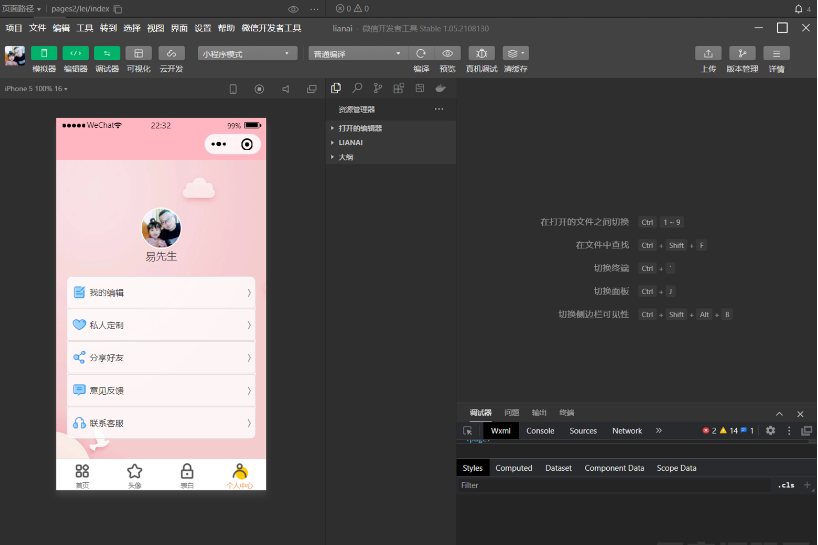Open the upload button in toolbar
818x545 pixels.
pyautogui.click(x=708, y=53)
